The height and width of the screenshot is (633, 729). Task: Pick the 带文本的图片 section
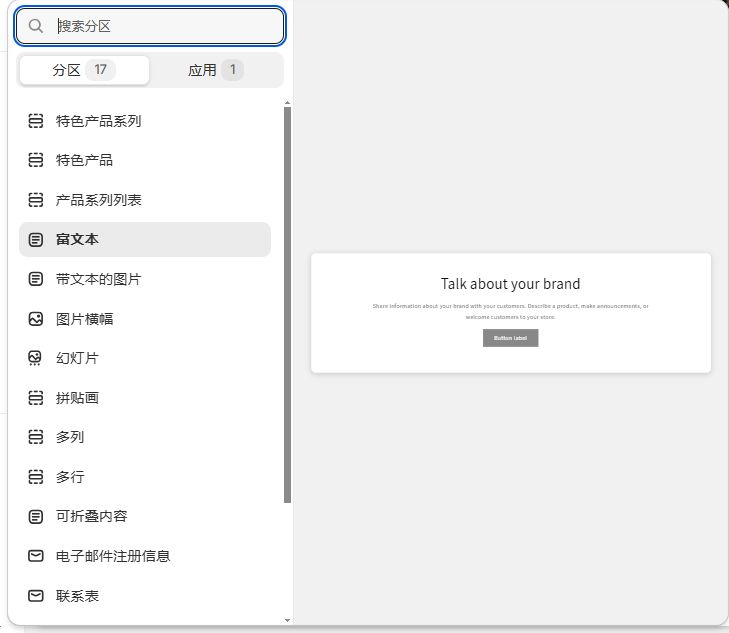tap(145, 279)
